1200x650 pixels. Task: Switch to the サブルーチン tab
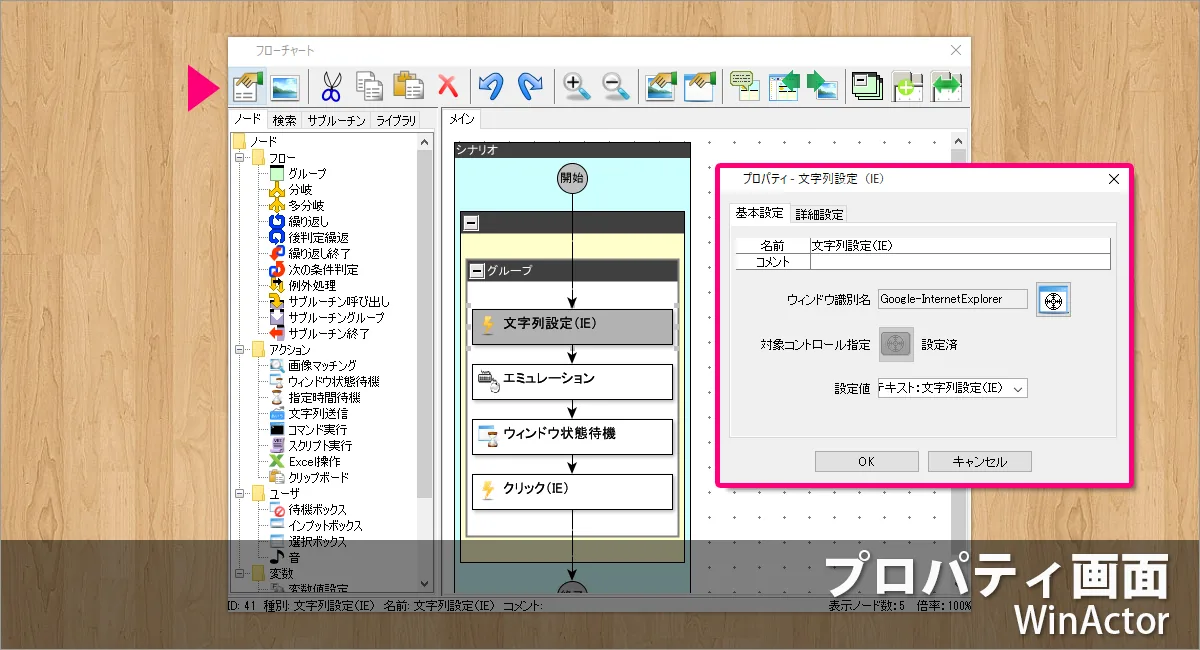coord(336,121)
